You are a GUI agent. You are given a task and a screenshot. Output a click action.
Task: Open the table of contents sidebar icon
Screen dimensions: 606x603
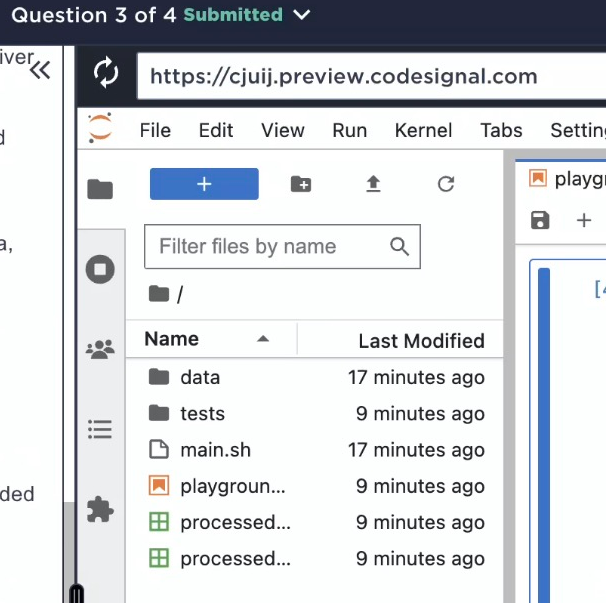[100, 429]
